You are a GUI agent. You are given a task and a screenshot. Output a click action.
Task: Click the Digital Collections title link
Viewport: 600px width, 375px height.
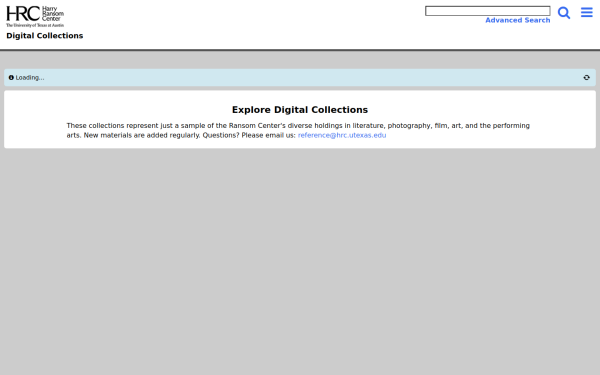(x=44, y=36)
